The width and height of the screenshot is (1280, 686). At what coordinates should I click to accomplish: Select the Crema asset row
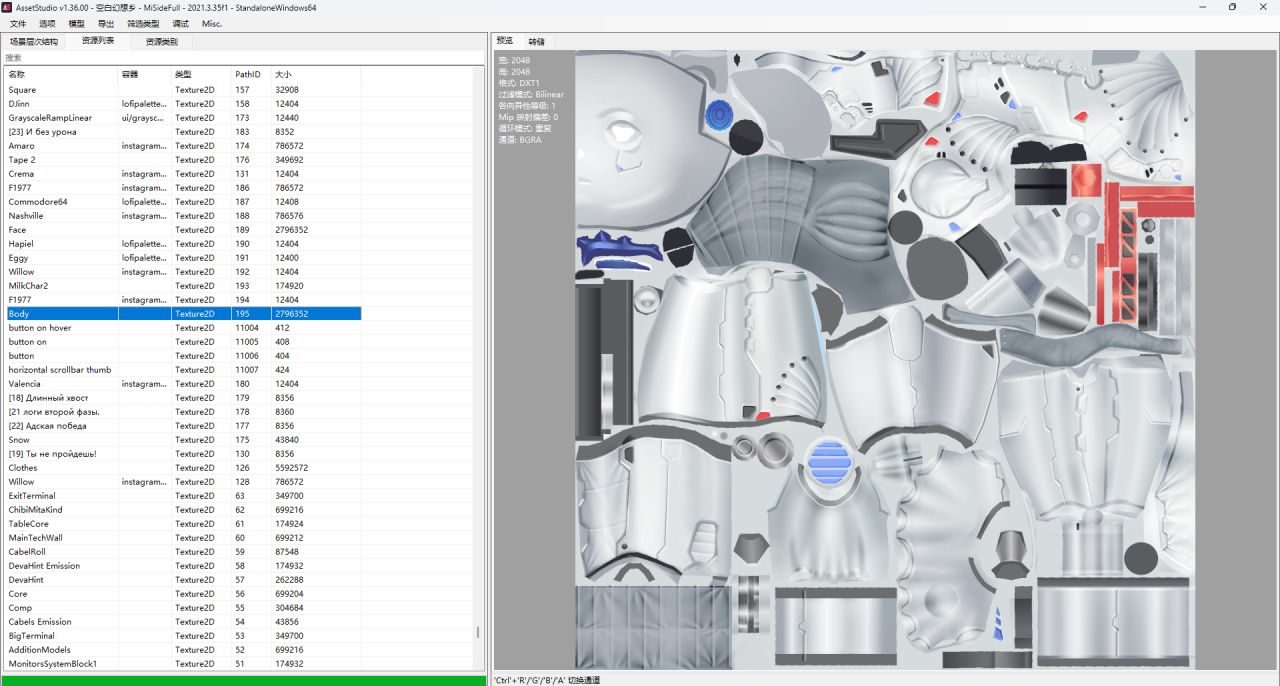pyautogui.click(x=183, y=174)
